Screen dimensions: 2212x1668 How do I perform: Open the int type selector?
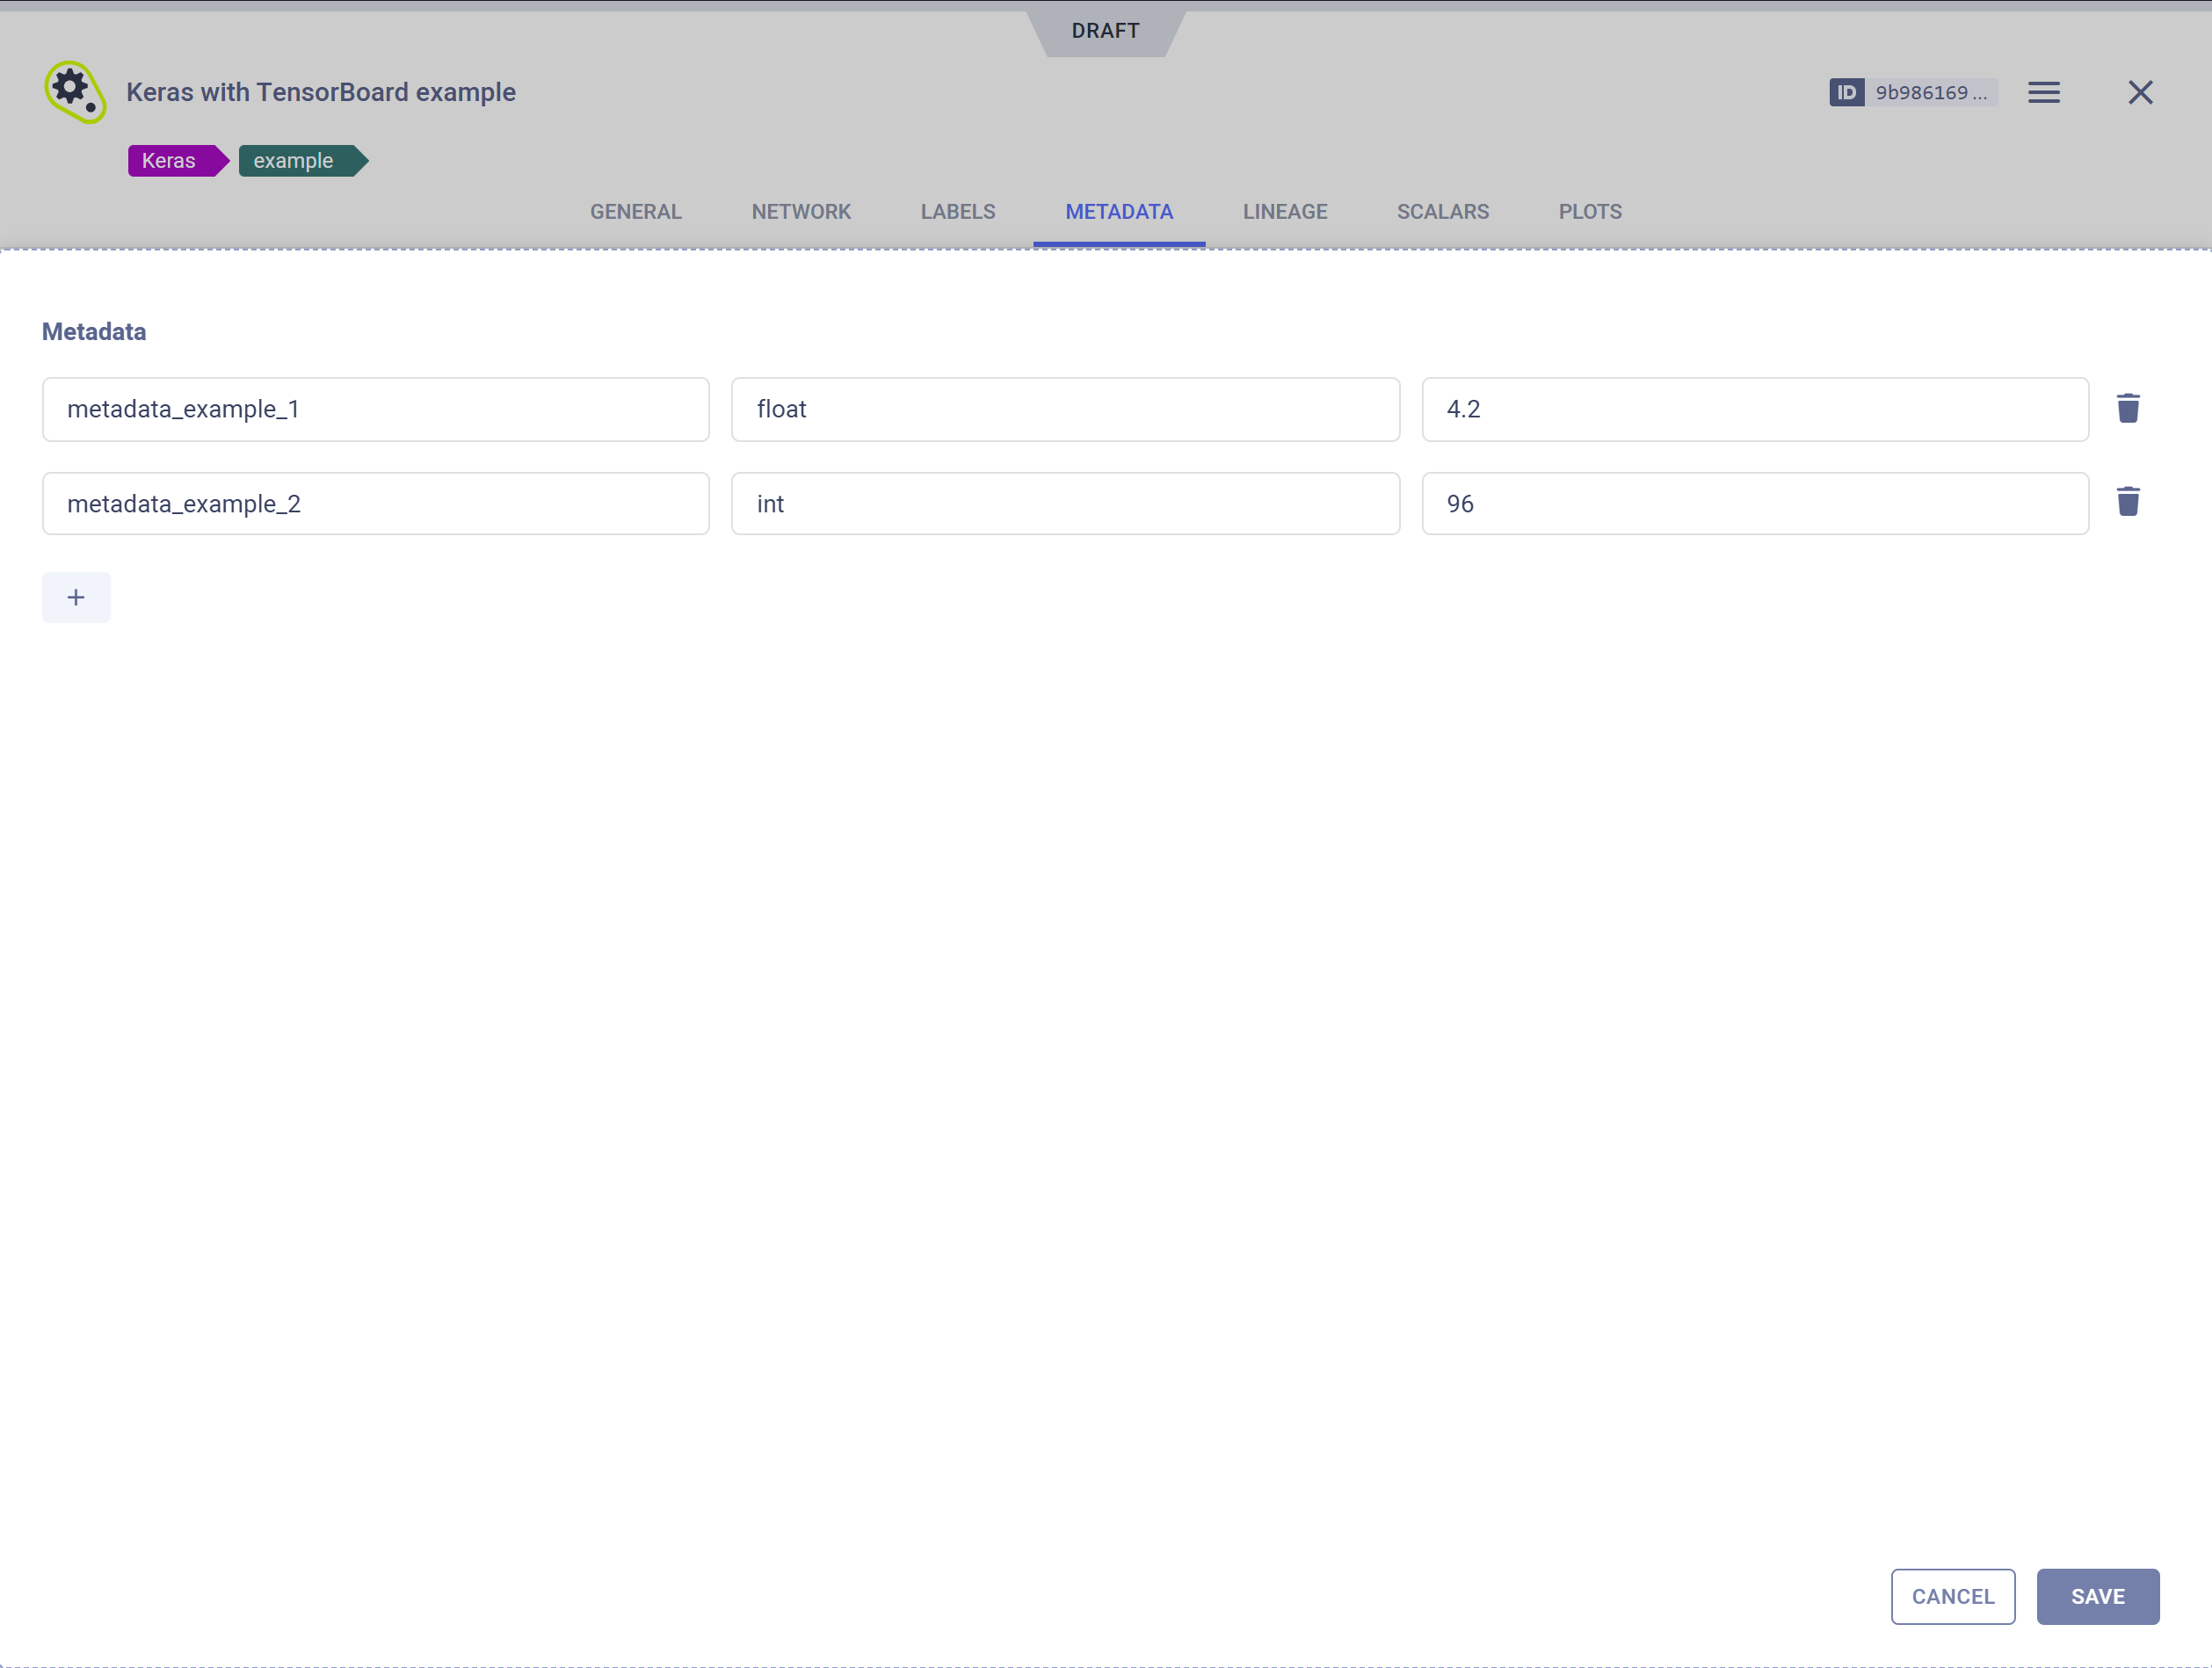click(1064, 503)
